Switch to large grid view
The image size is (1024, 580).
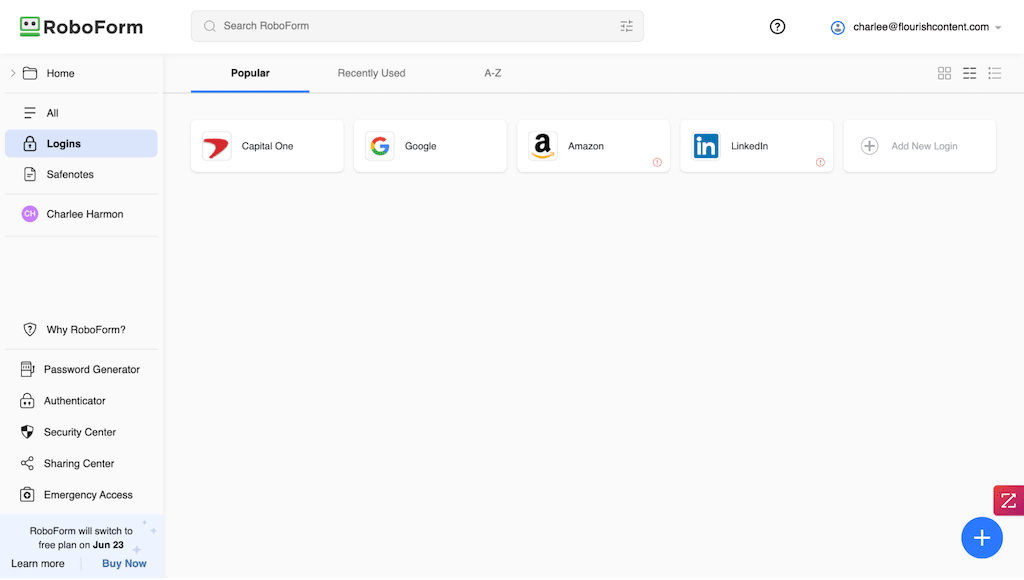(x=944, y=73)
